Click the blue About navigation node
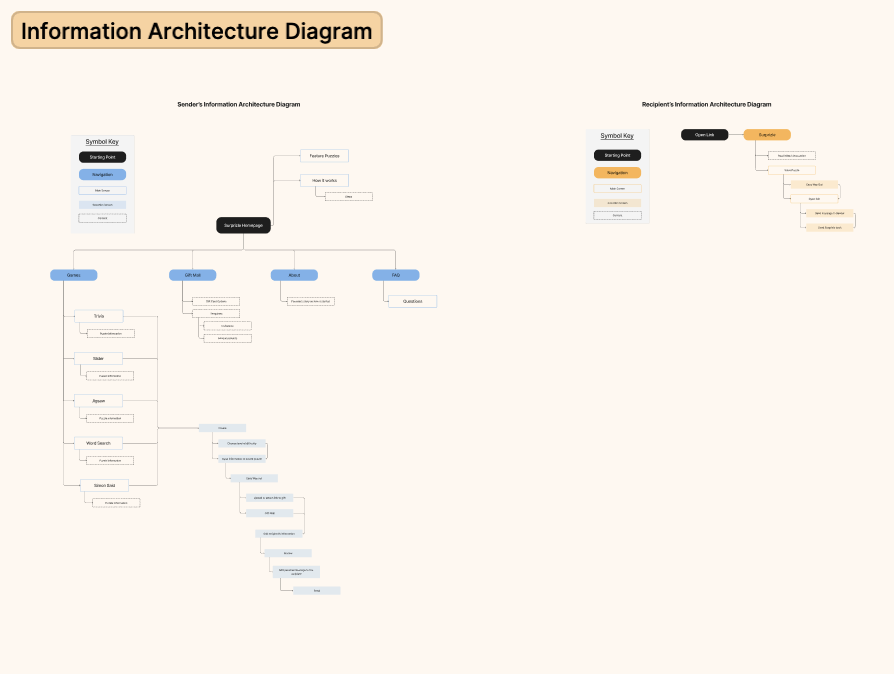The image size is (894, 674). click(294, 275)
